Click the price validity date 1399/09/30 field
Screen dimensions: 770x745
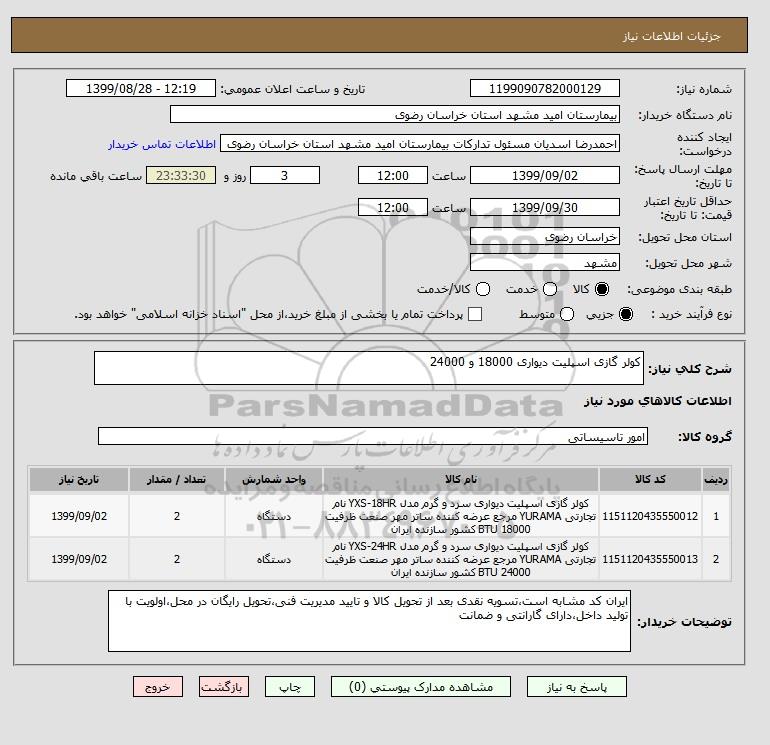point(545,207)
